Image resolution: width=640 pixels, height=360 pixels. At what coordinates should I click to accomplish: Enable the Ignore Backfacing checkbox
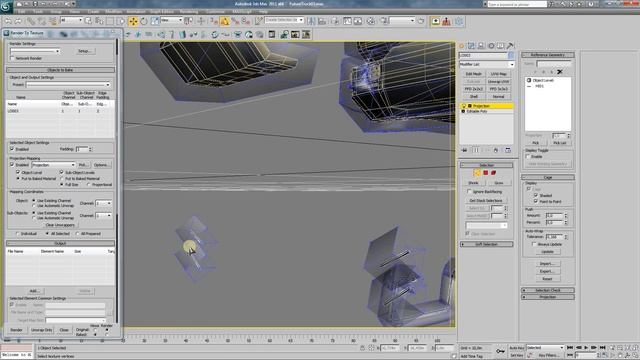coord(469,191)
